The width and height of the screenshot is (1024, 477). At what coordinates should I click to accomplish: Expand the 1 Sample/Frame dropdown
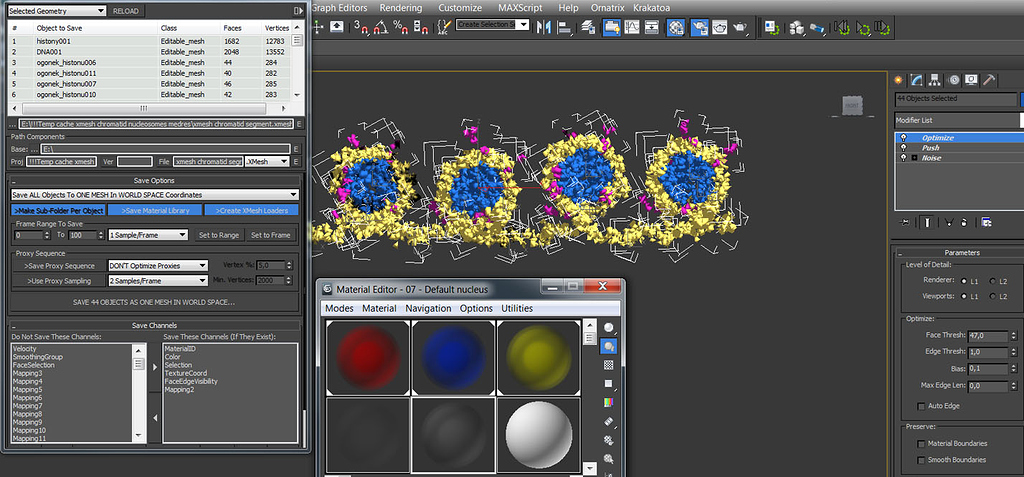pos(149,235)
